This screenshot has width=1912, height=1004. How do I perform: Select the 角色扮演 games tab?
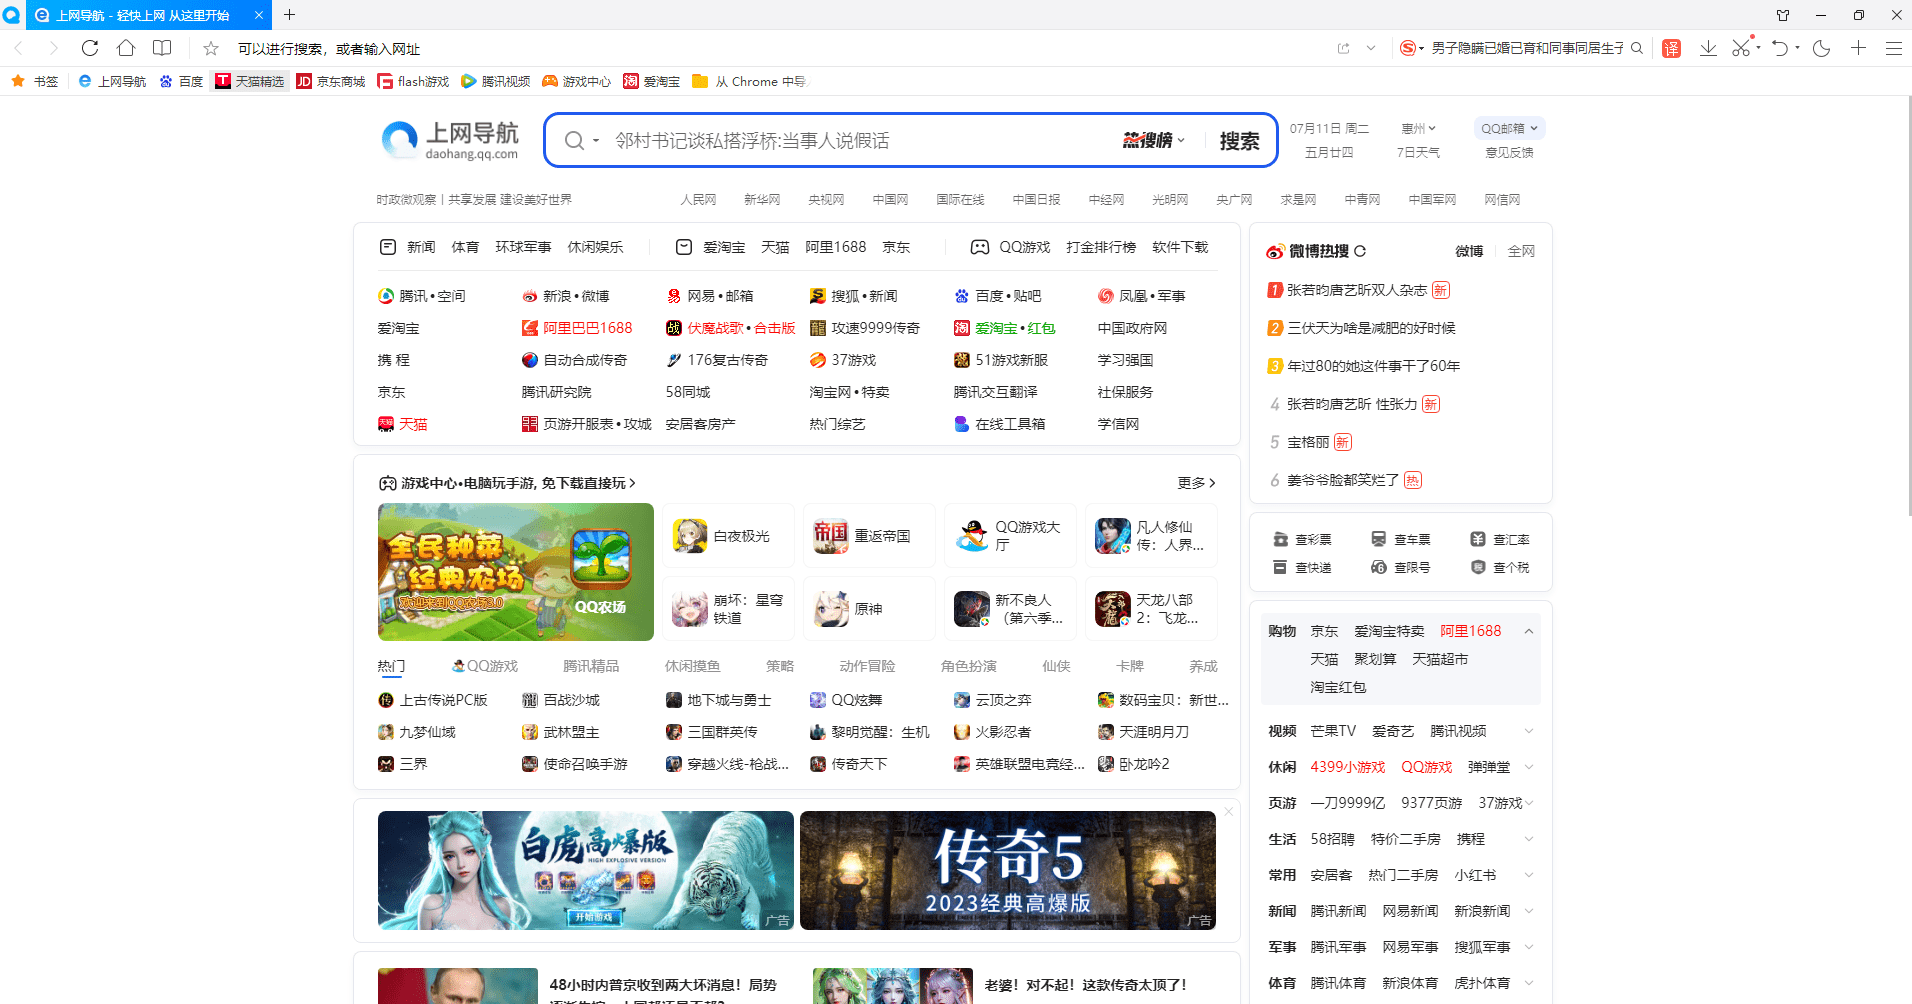(x=969, y=666)
